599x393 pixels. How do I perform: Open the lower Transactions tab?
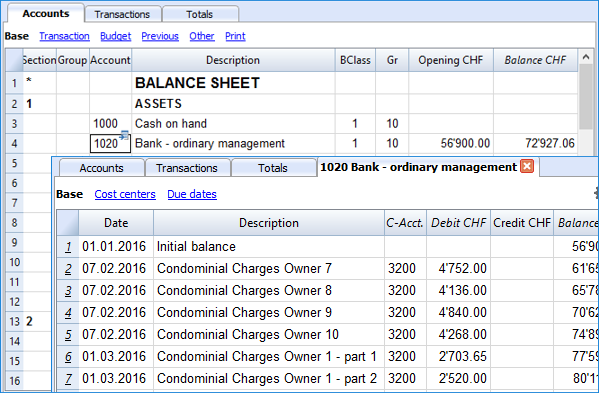tap(187, 168)
